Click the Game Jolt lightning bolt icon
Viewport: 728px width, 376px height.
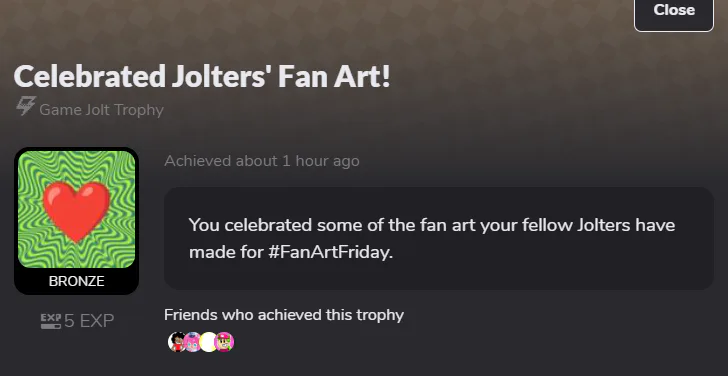pos(26,106)
